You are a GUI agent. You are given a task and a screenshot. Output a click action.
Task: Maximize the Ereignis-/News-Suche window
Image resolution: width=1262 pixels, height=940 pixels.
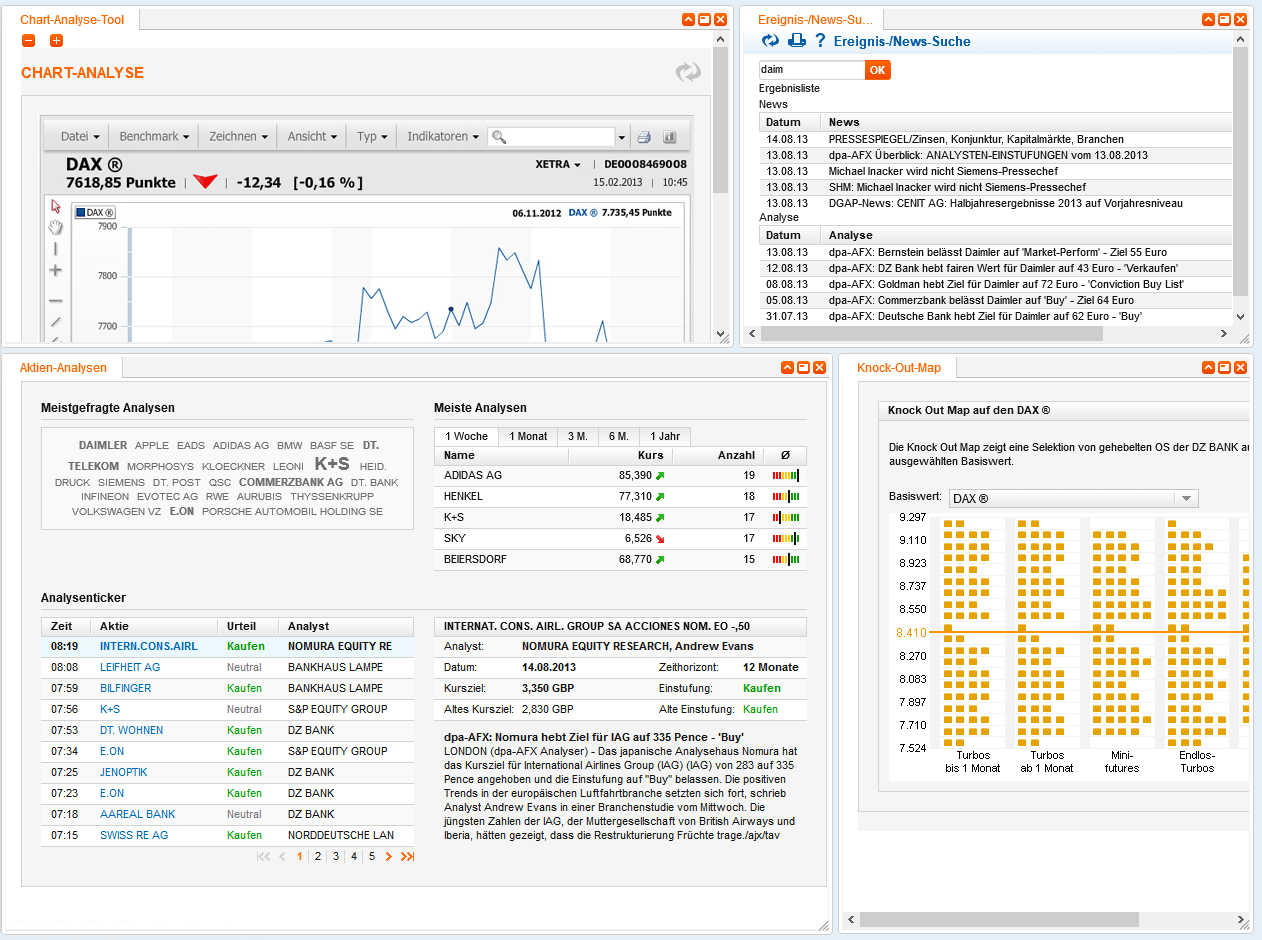point(1224,19)
